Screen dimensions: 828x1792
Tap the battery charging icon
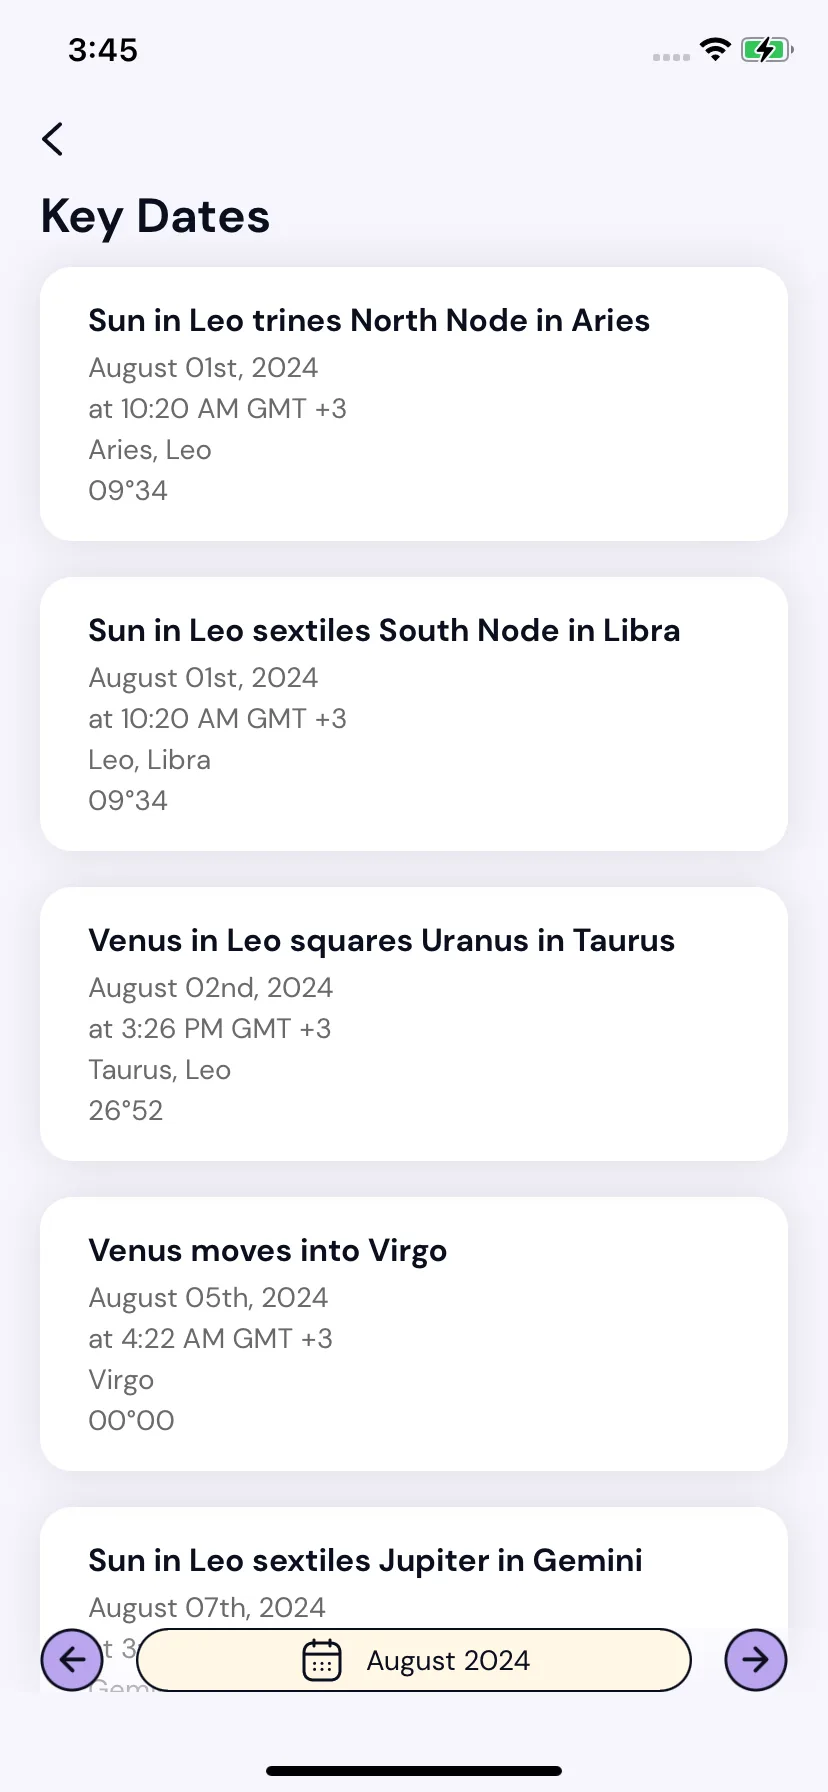(x=767, y=49)
